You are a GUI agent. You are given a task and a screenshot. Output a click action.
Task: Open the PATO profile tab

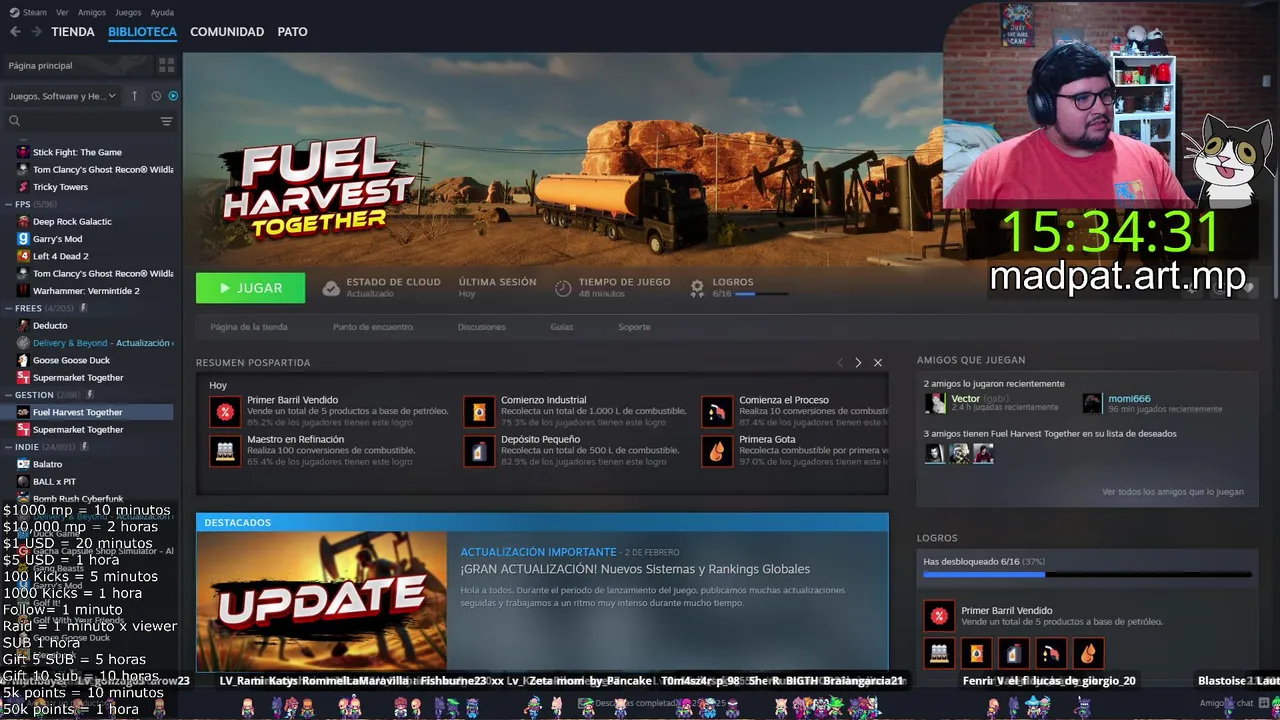(x=292, y=32)
